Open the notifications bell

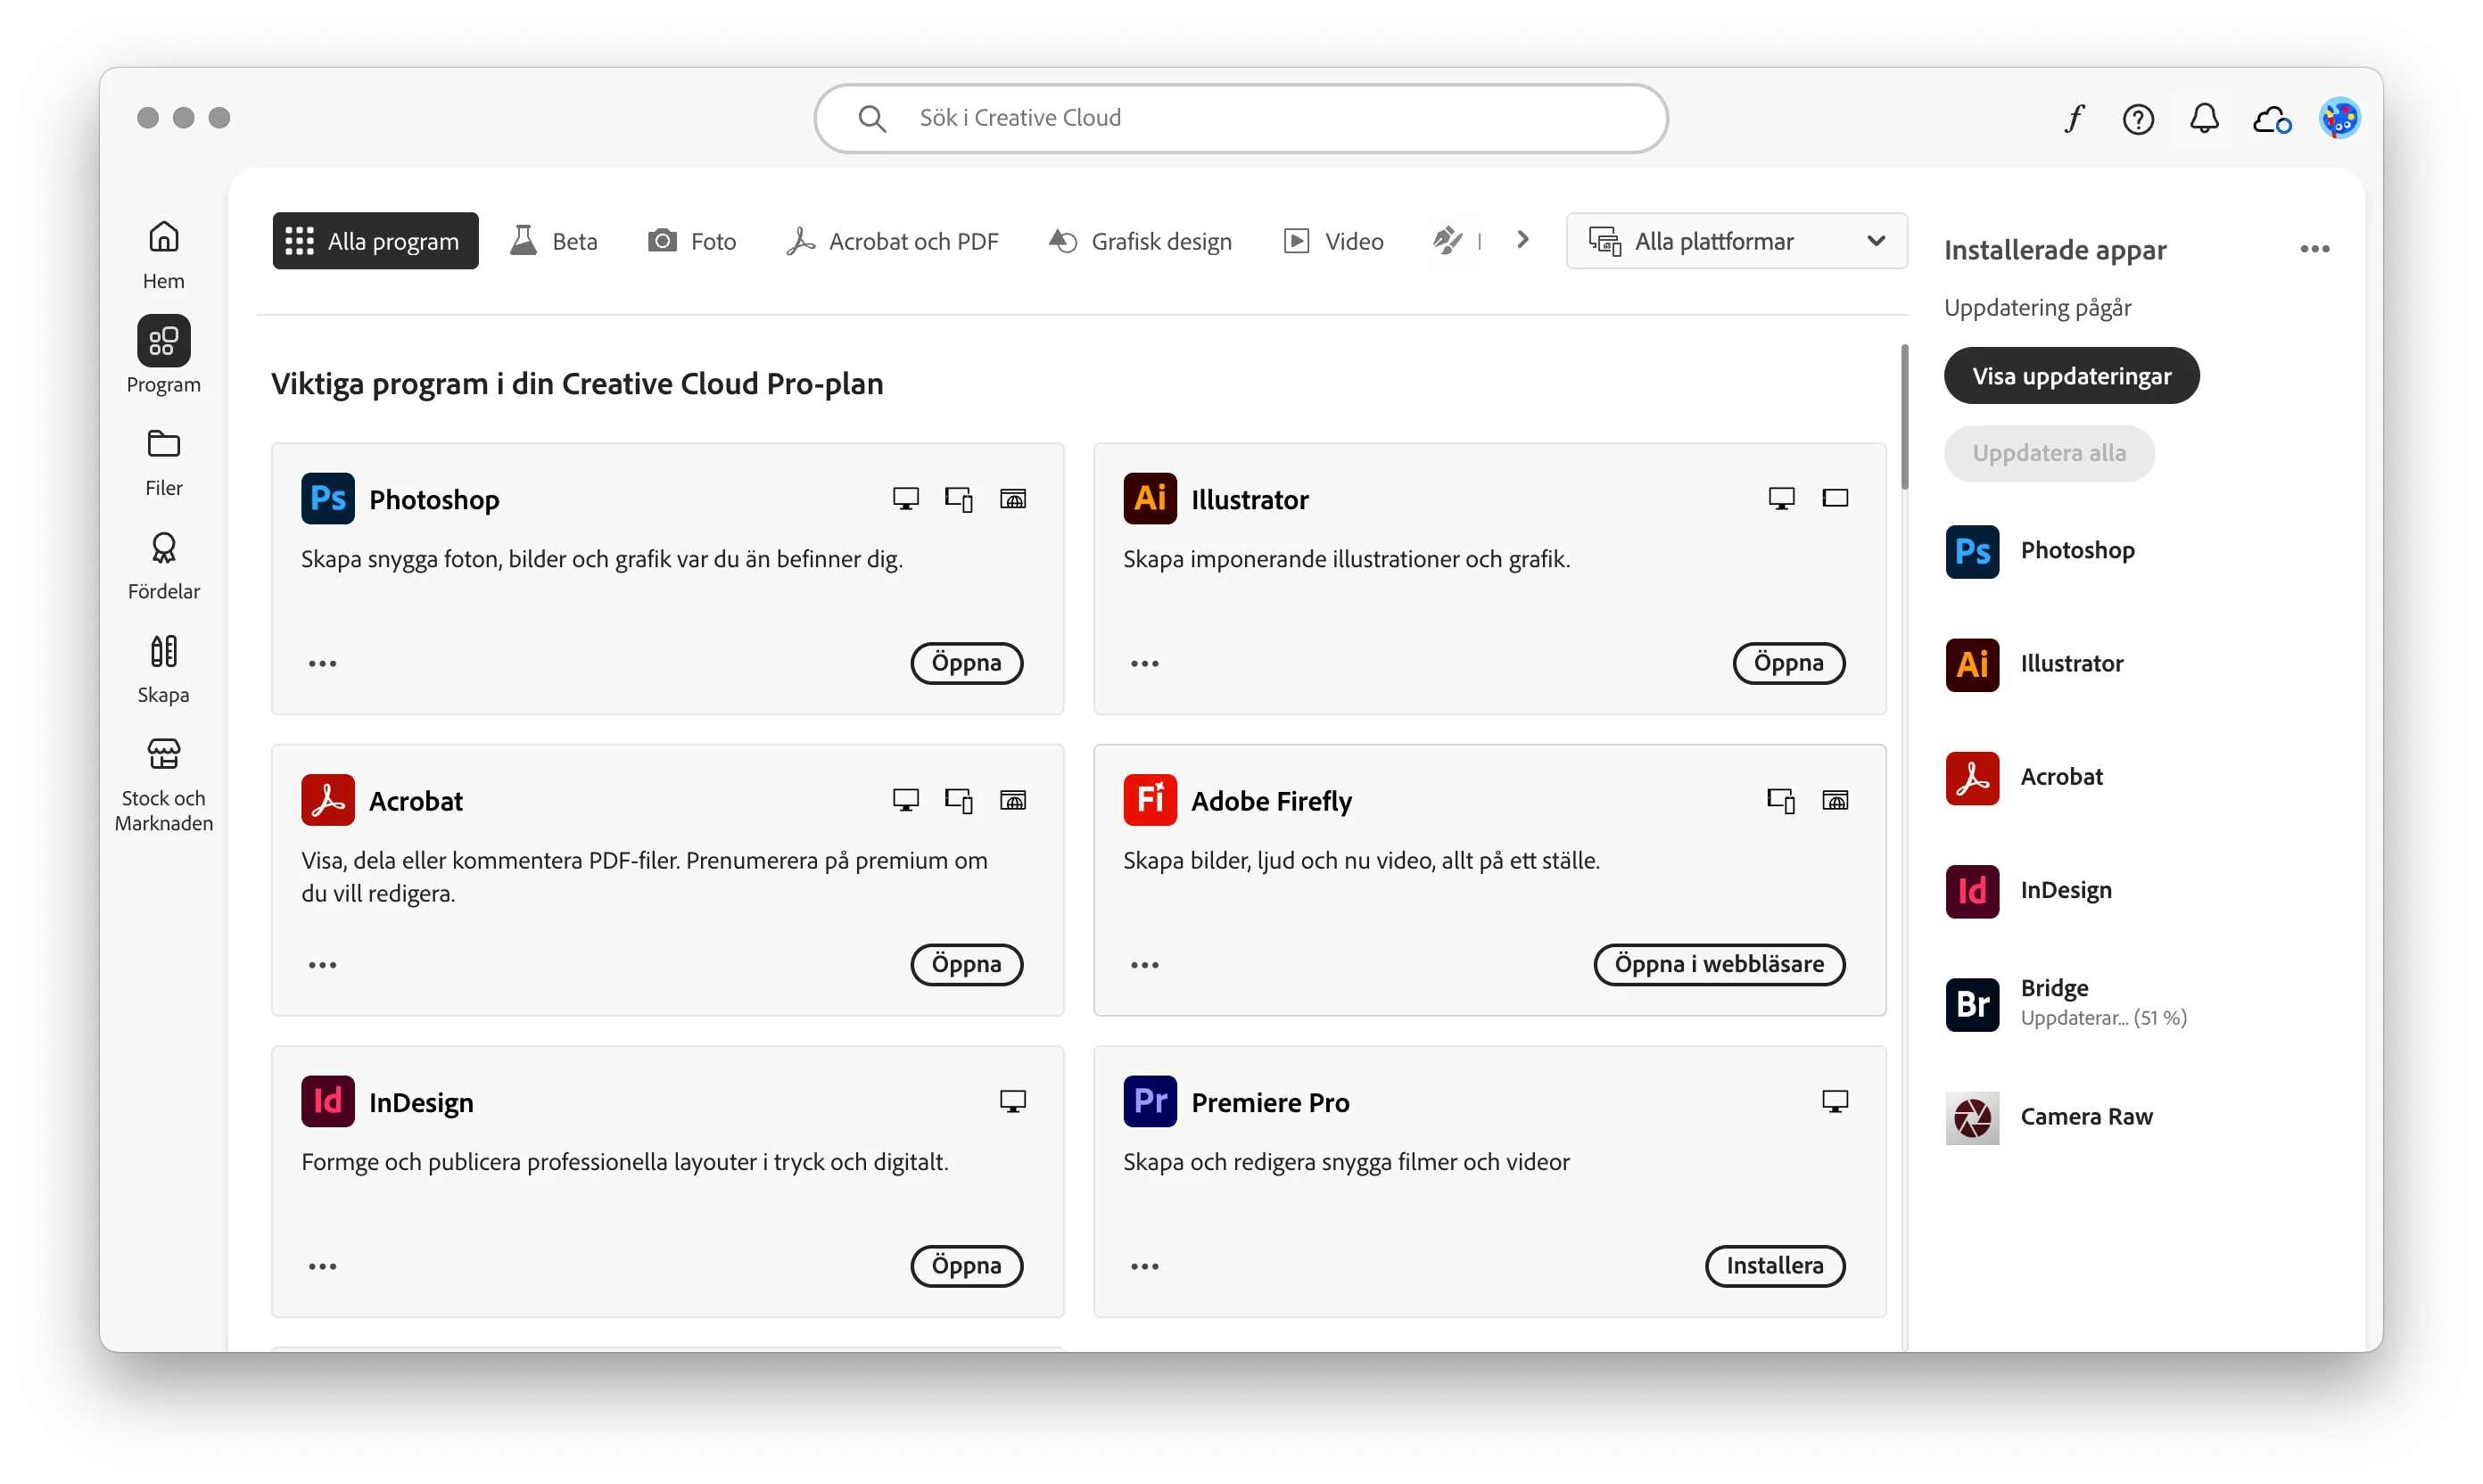coord(2204,119)
